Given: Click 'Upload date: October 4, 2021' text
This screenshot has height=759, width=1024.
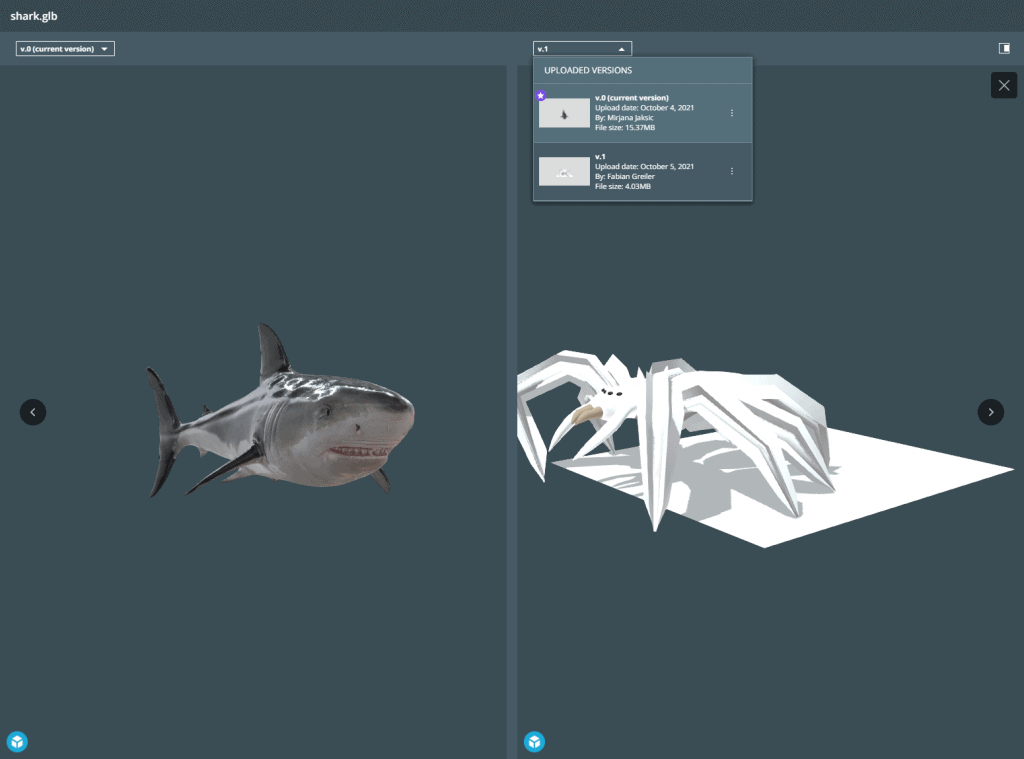Looking at the screenshot, I should (644, 108).
